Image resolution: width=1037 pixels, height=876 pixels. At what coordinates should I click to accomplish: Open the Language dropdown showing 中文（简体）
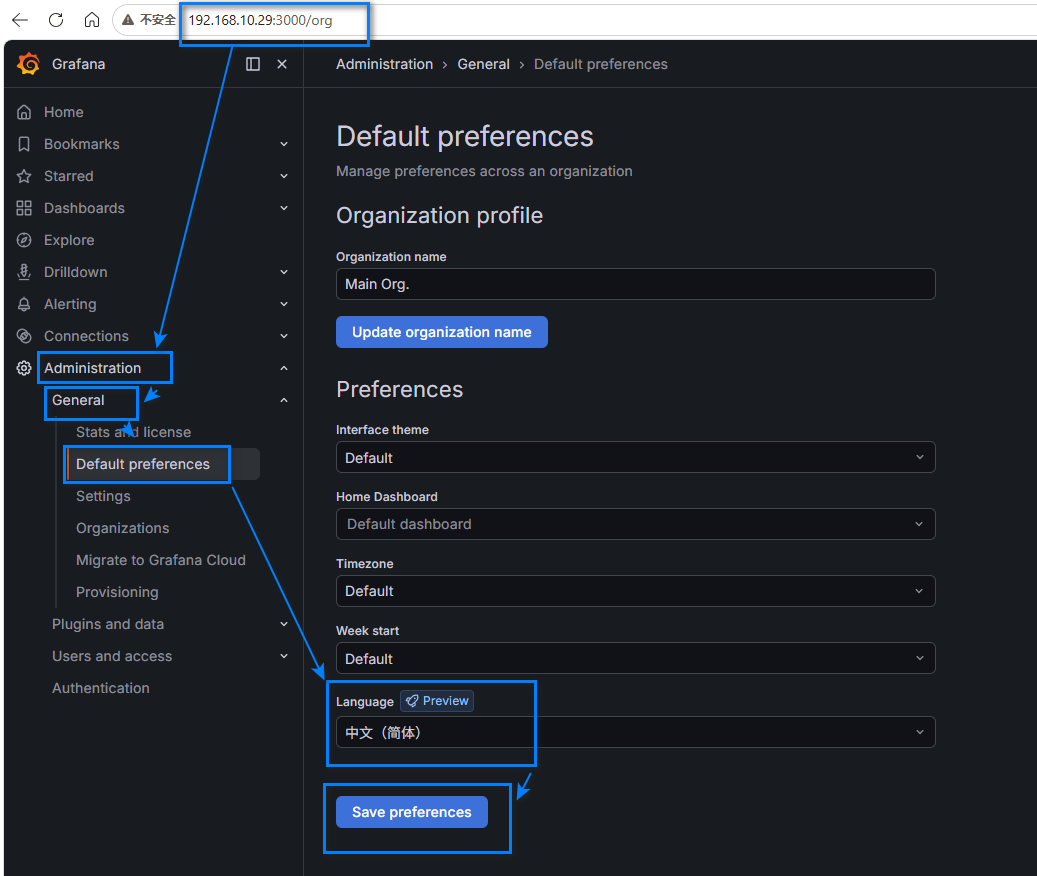tap(636, 732)
